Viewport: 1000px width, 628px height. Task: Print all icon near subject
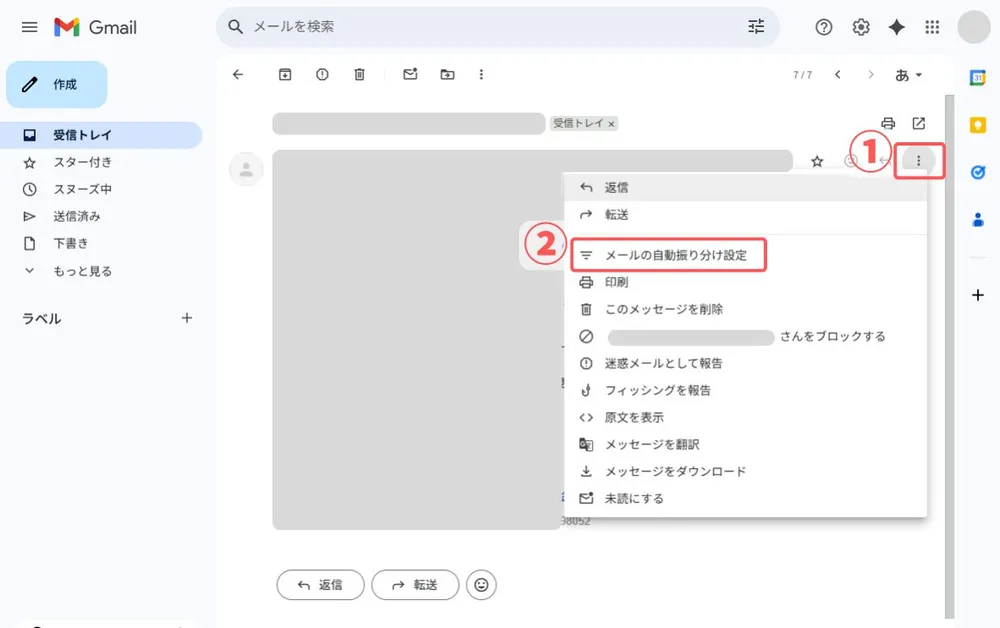(x=888, y=123)
